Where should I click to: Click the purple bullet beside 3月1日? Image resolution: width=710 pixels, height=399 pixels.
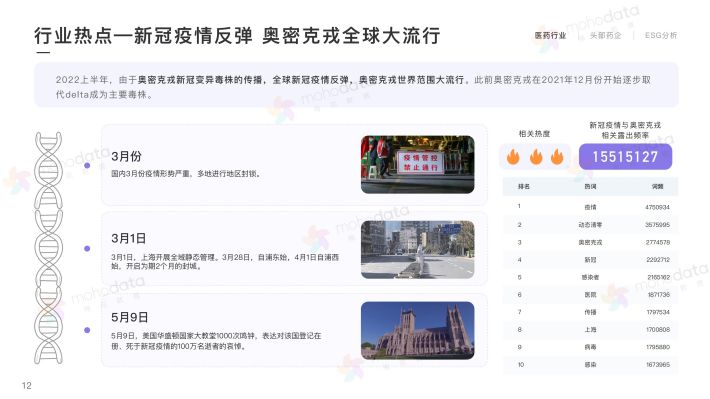[87, 249]
